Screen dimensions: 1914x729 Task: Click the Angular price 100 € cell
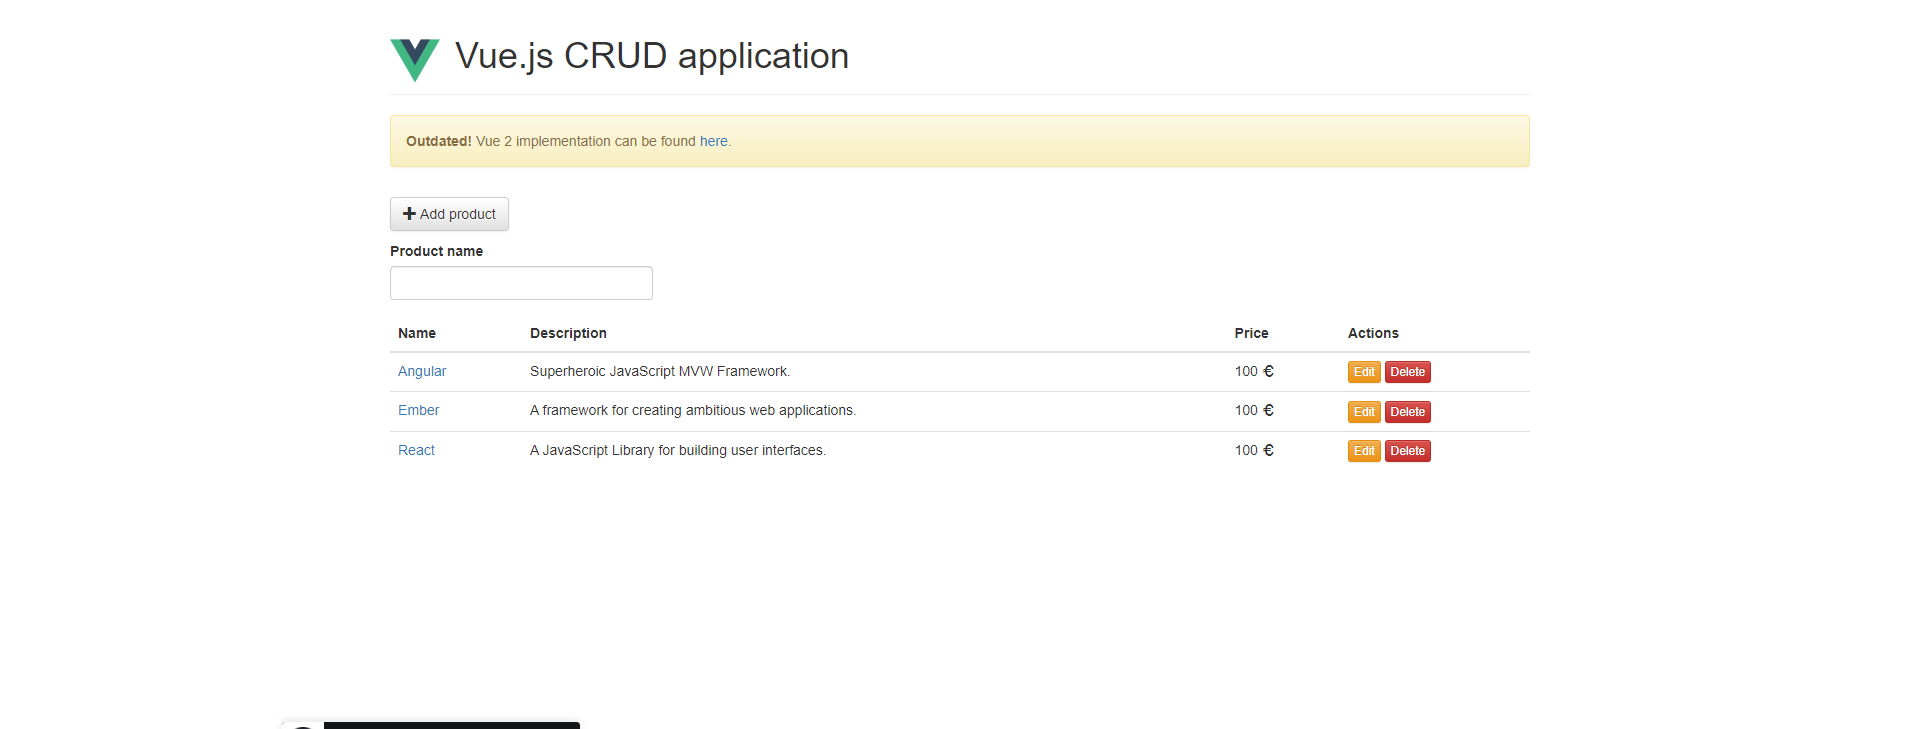[x=1254, y=371]
